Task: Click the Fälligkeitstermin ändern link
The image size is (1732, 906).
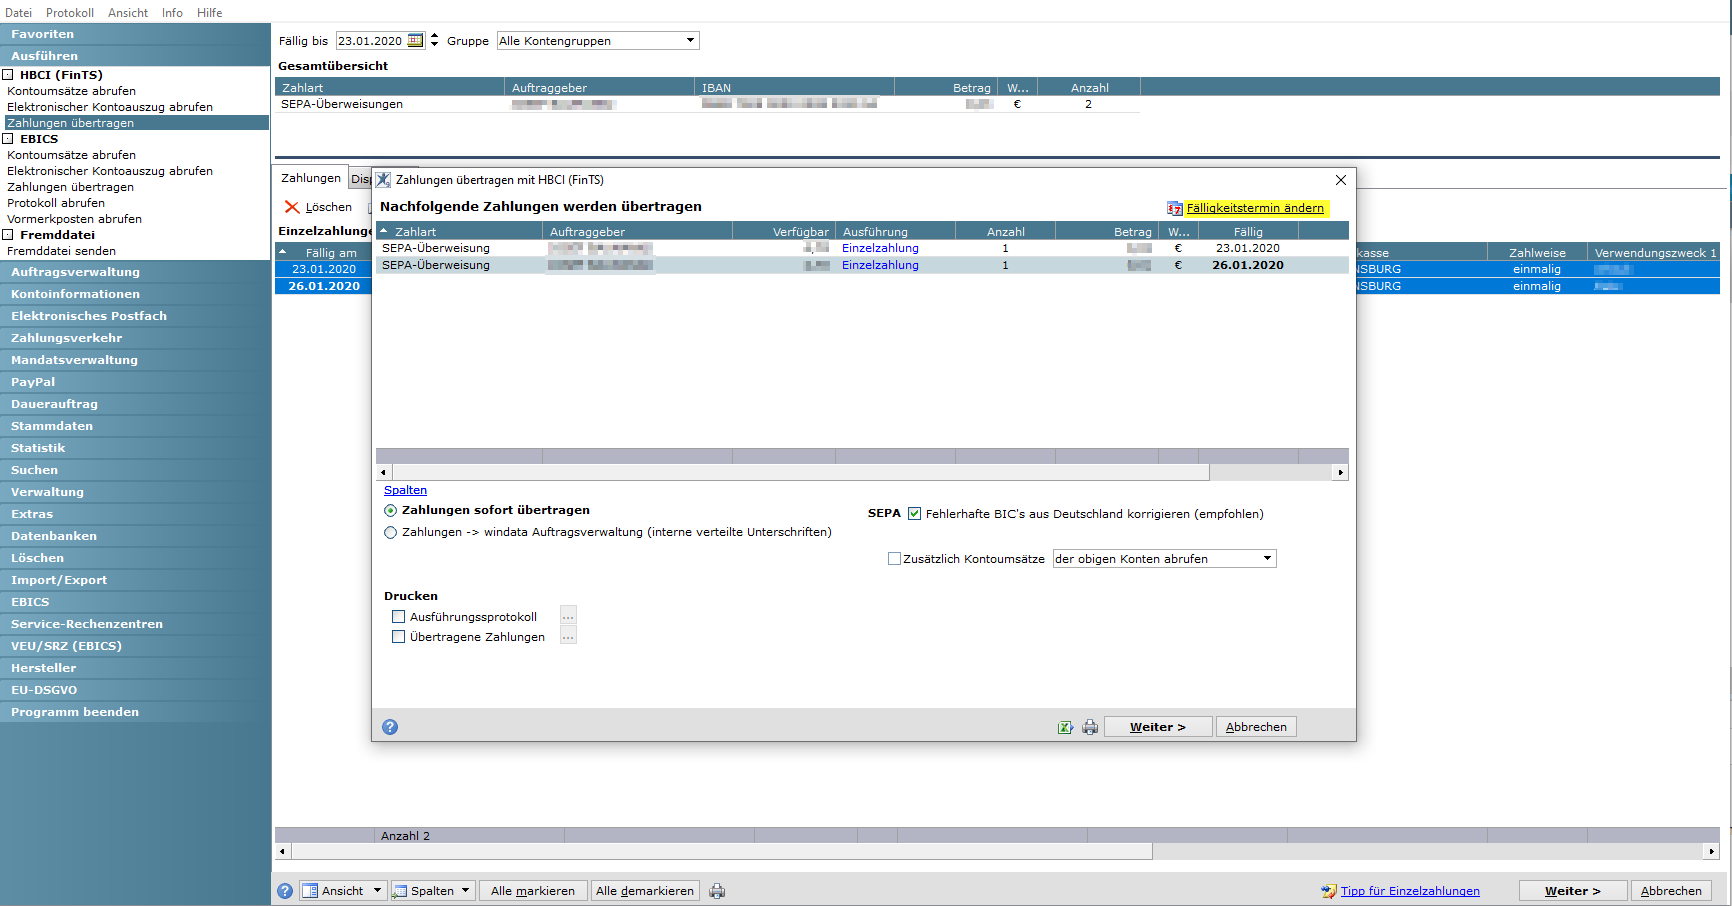Action: coord(1255,208)
